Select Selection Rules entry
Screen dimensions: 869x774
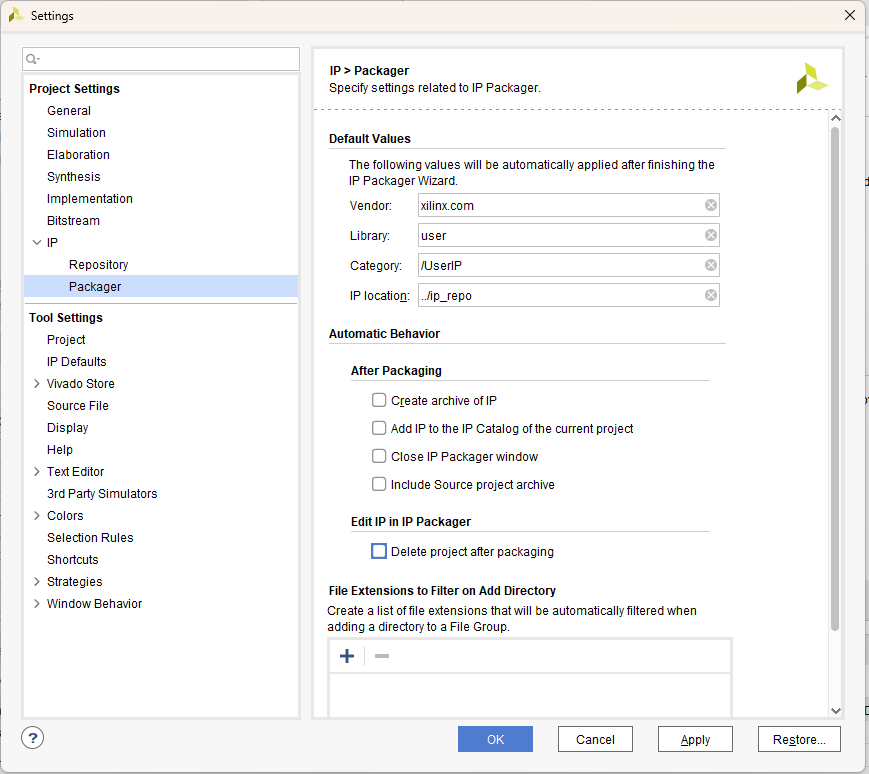(x=90, y=537)
